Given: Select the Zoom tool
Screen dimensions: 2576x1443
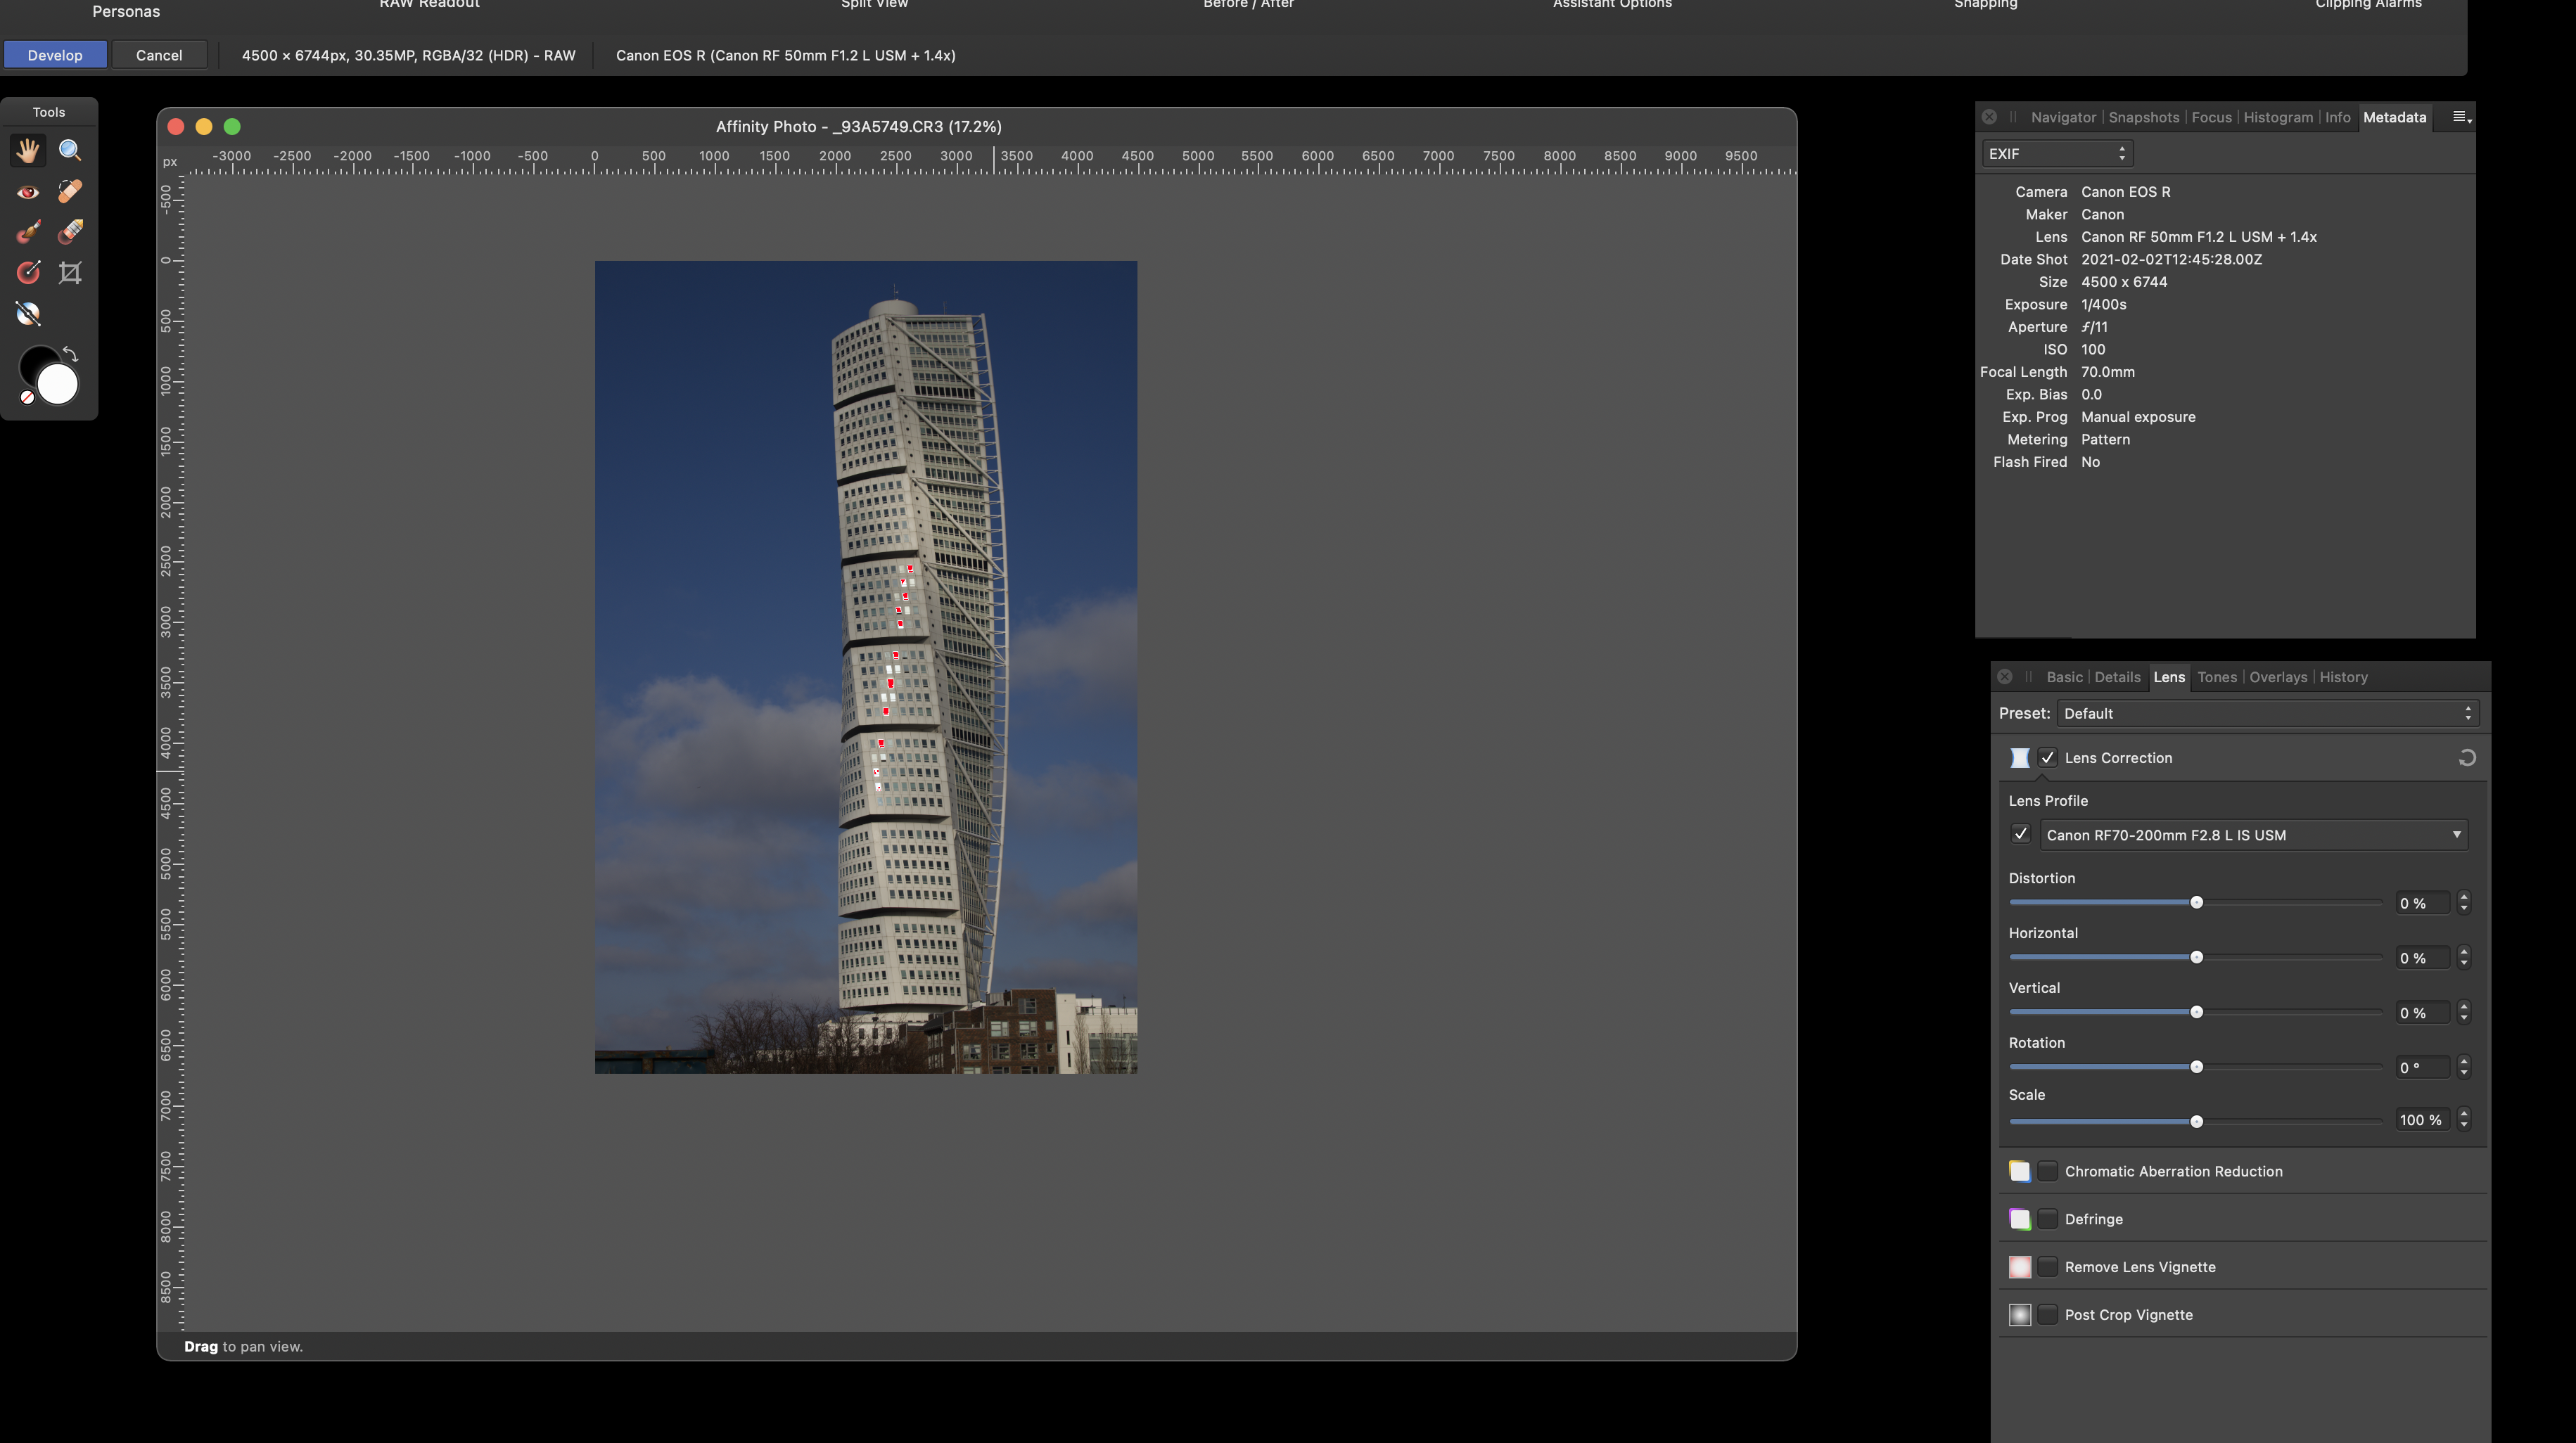Looking at the screenshot, I should click(70, 150).
